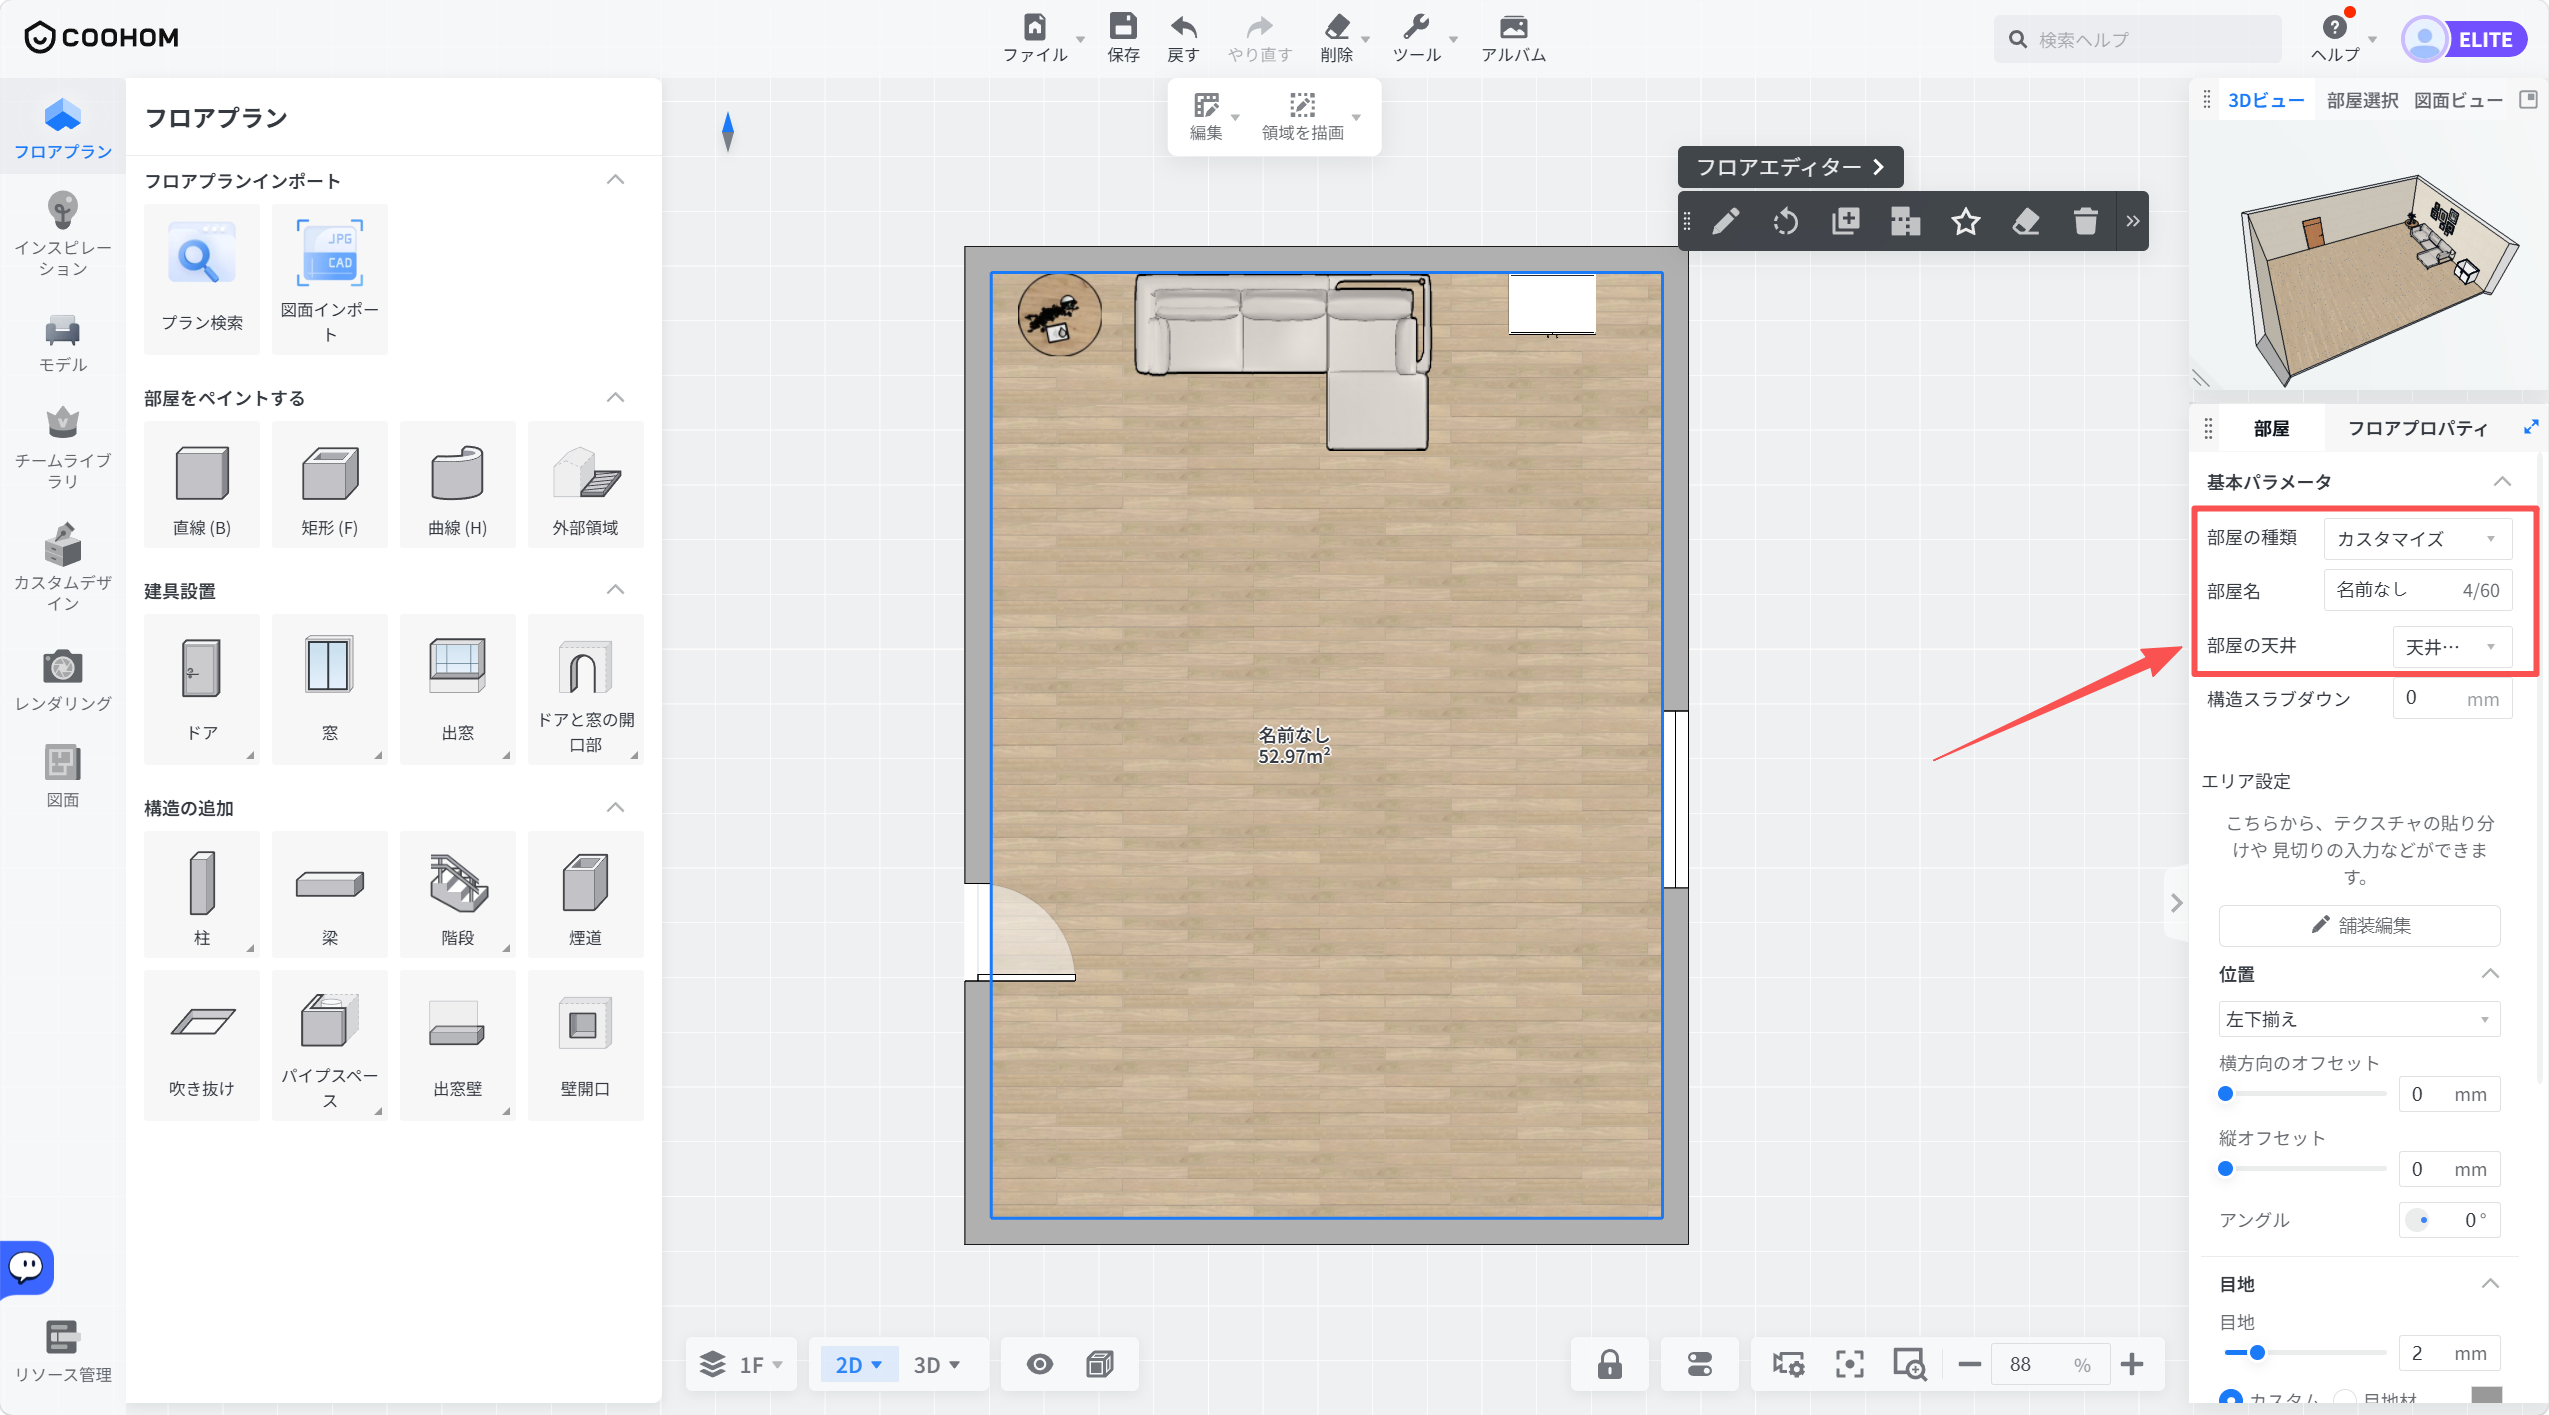
Task: Open the モデル sidebar tab
Action: [62, 345]
